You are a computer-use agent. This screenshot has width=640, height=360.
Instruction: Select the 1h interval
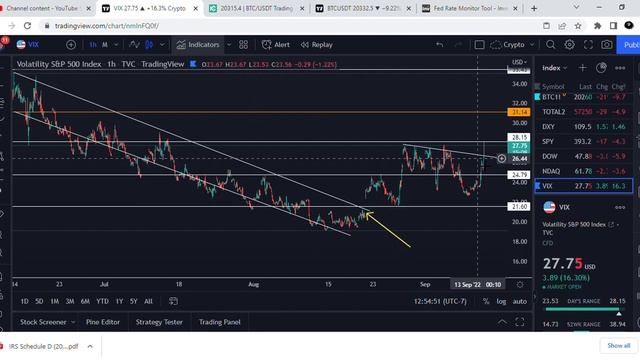pyautogui.click(x=93, y=45)
